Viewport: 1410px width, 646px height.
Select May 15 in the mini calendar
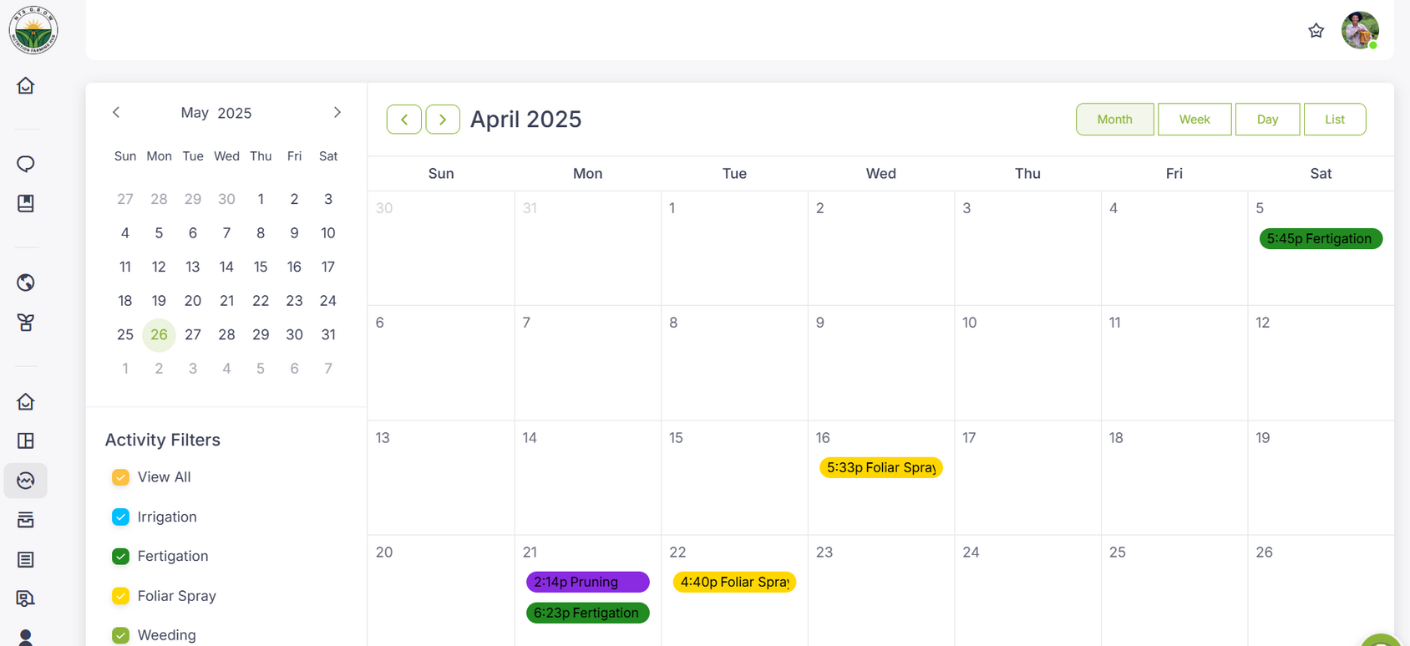(x=261, y=267)
